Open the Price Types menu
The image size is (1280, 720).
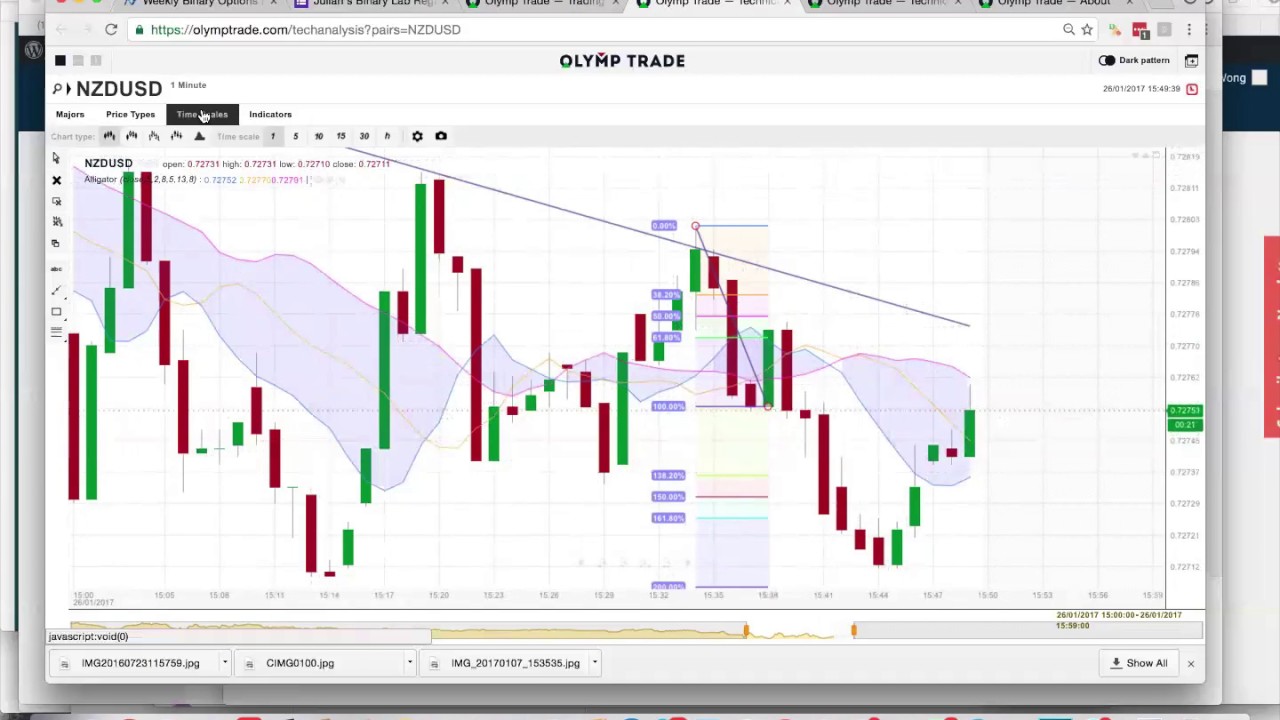(x=130, y=114)
